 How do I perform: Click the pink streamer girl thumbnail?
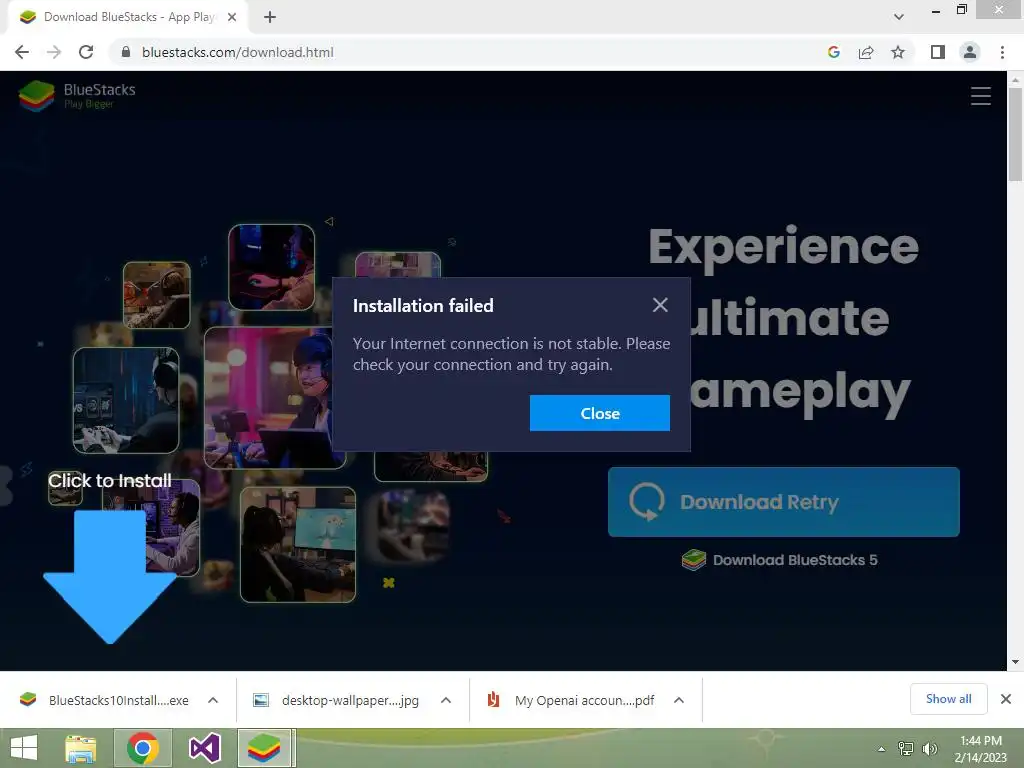pyautogui.click(x=274, y=397)
